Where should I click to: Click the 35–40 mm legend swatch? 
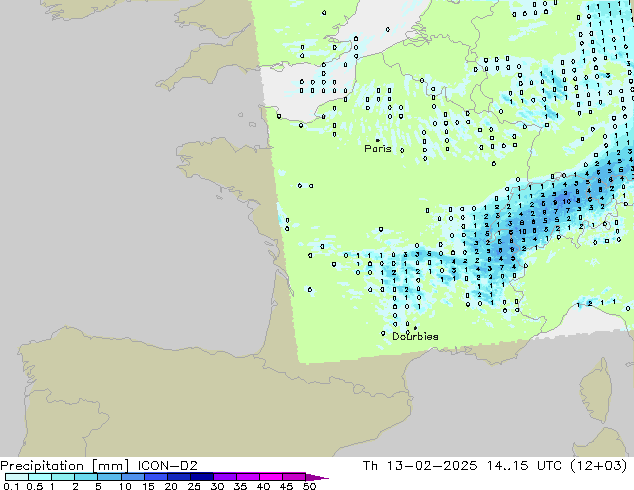[x=247, y=477]
